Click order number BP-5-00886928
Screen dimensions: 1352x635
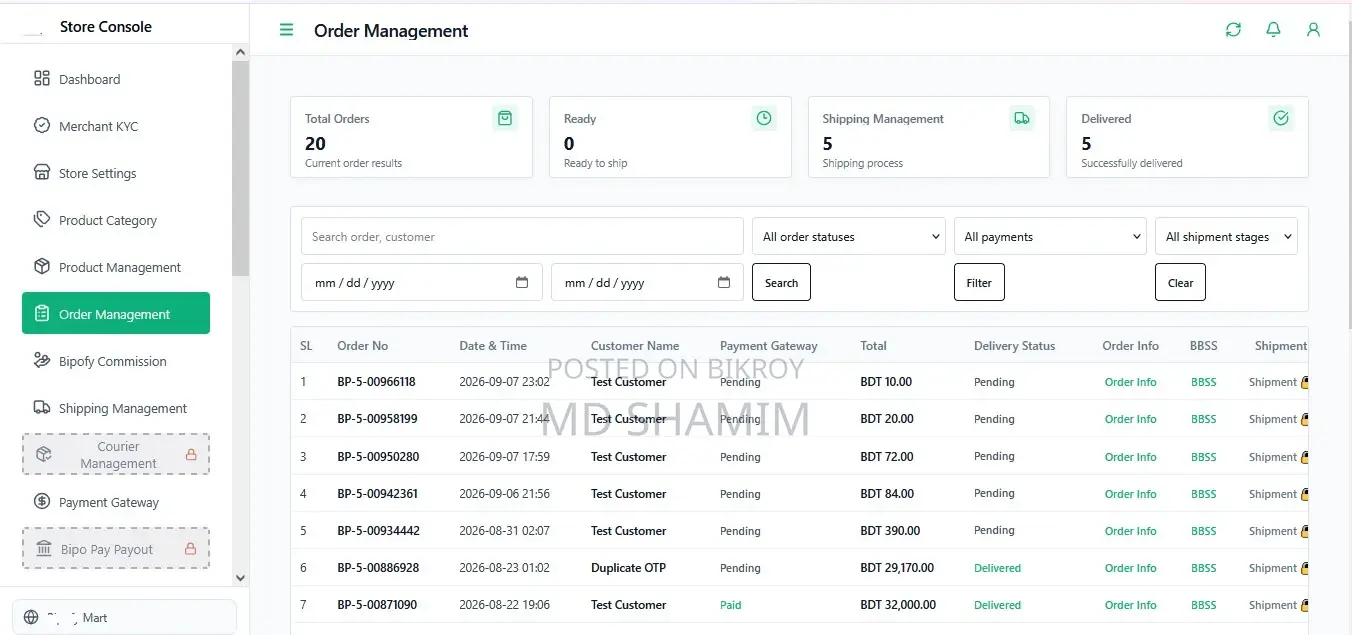coord(378,568)
